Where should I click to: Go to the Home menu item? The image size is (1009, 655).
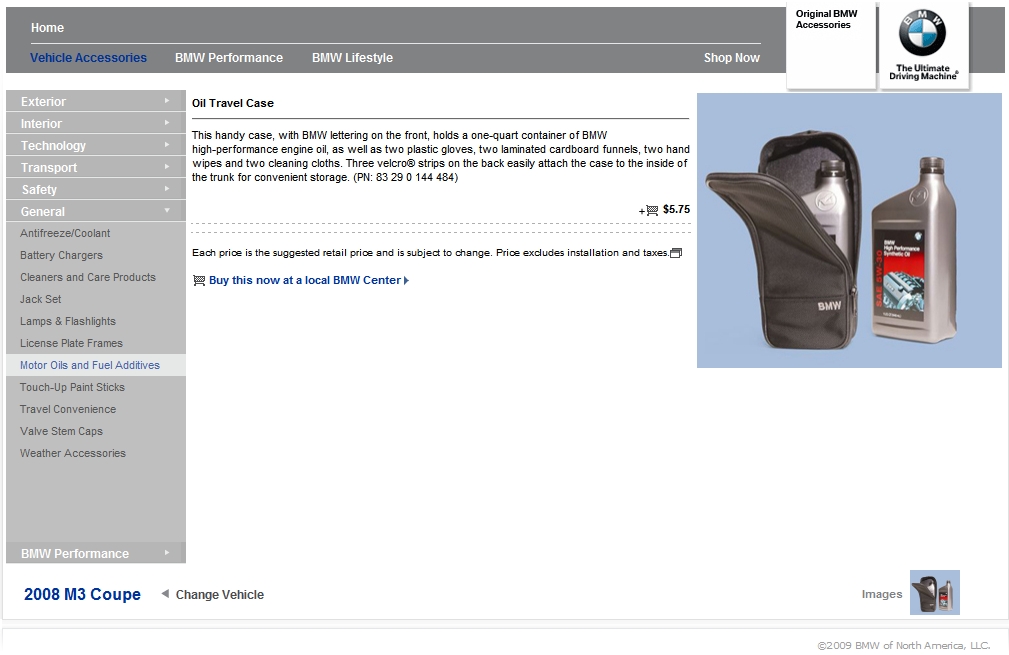pos(47,28)
